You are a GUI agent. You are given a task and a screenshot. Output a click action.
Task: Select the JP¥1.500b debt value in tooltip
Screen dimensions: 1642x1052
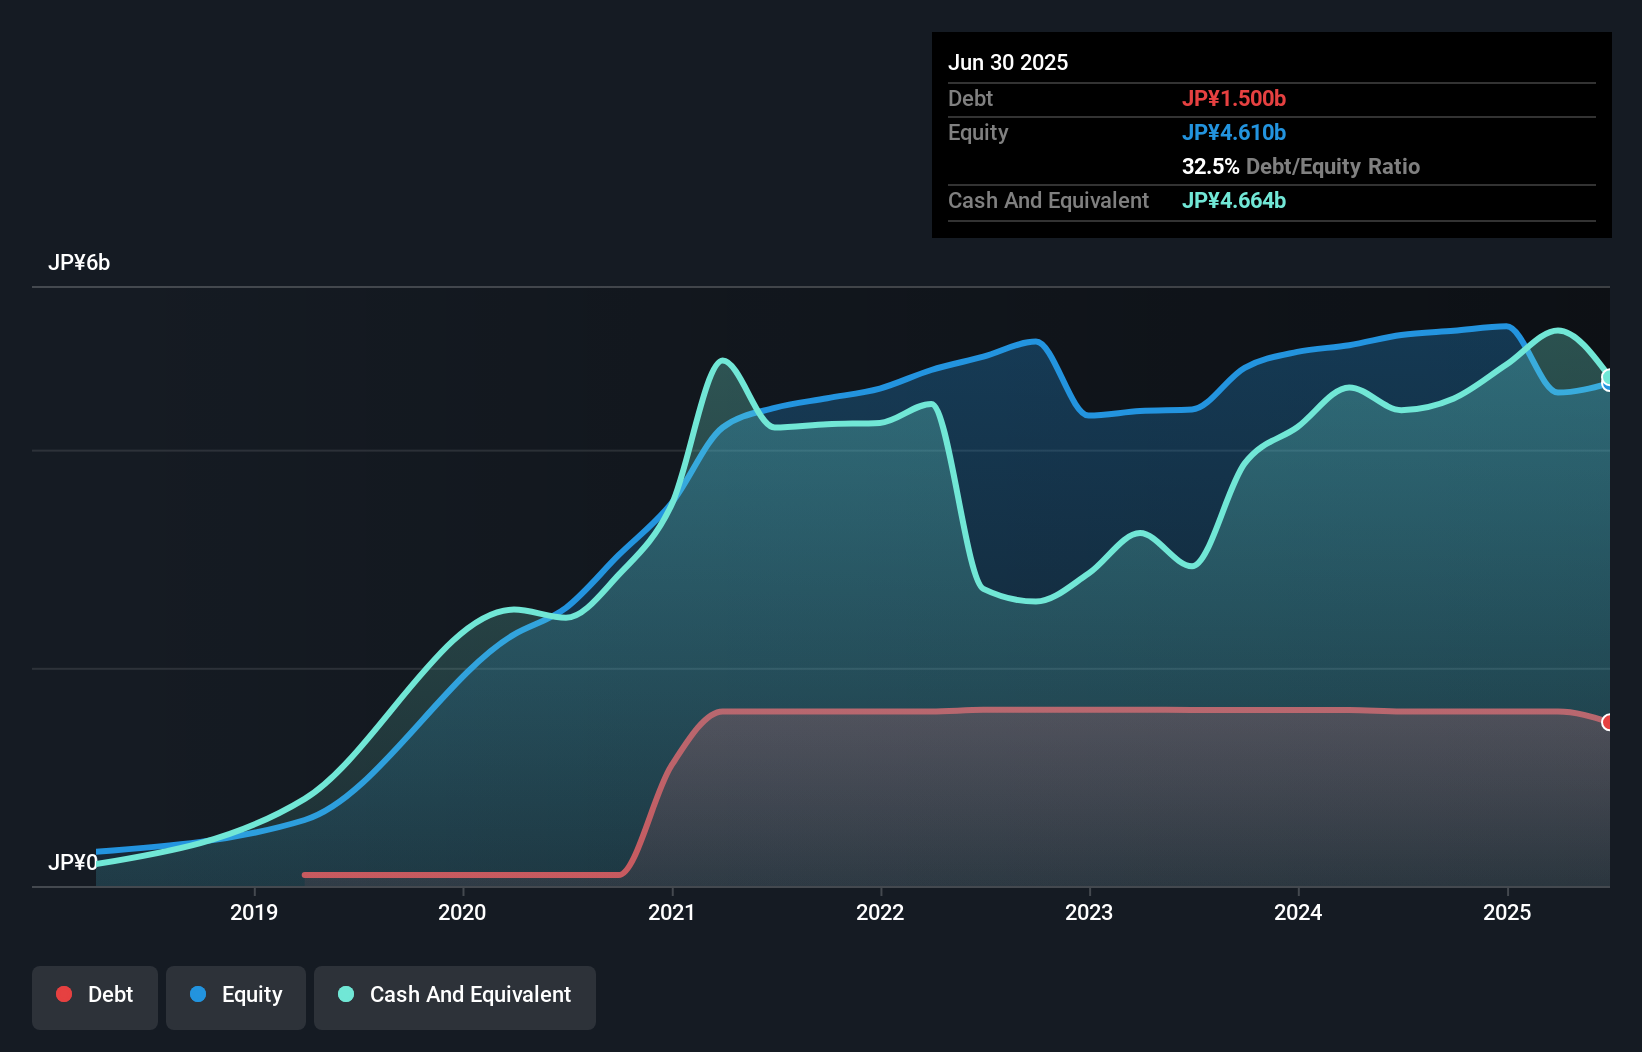(x=1235, y=98)
